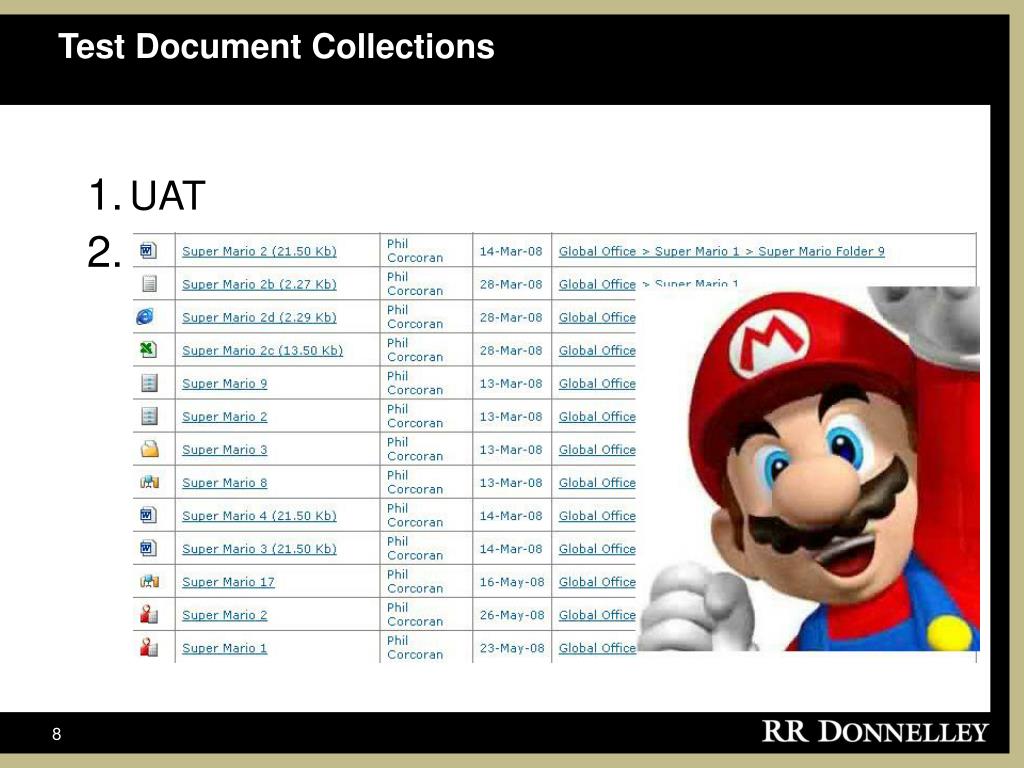
Task: Follow Global Office link in Super Mario 9 row
Action: pyautogui.click(x=597, y=383)
